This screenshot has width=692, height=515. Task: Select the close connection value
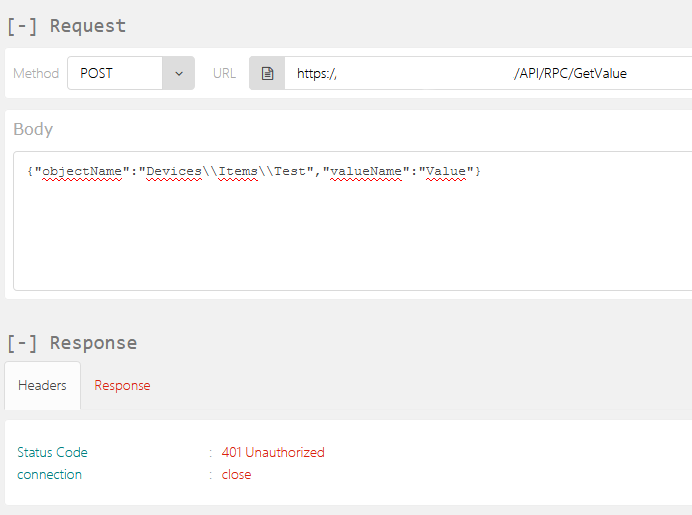tap(236, 474)
